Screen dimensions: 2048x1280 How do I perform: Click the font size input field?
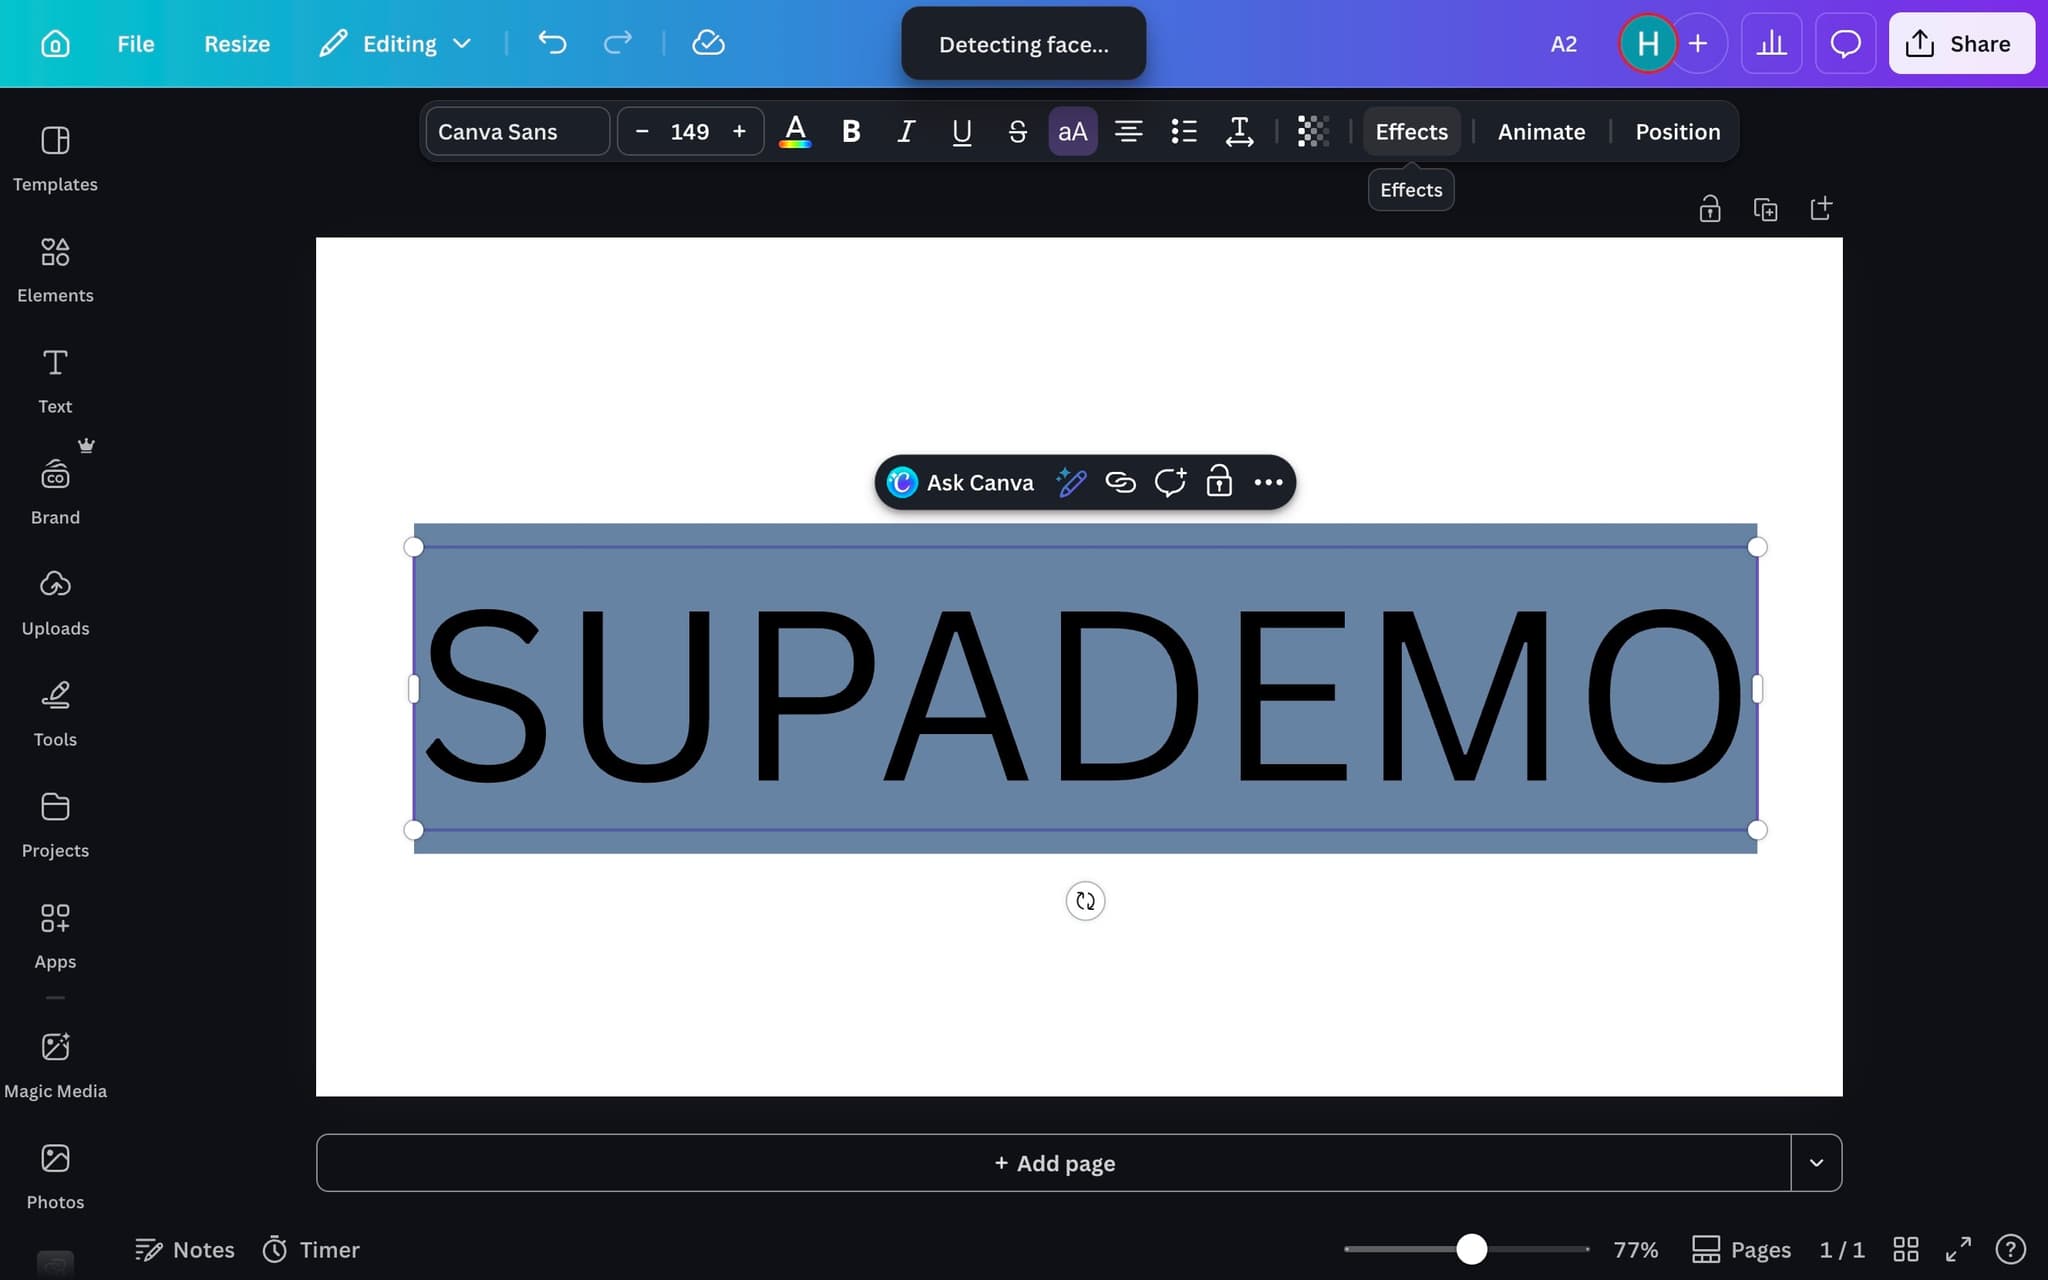pos(690,131)
